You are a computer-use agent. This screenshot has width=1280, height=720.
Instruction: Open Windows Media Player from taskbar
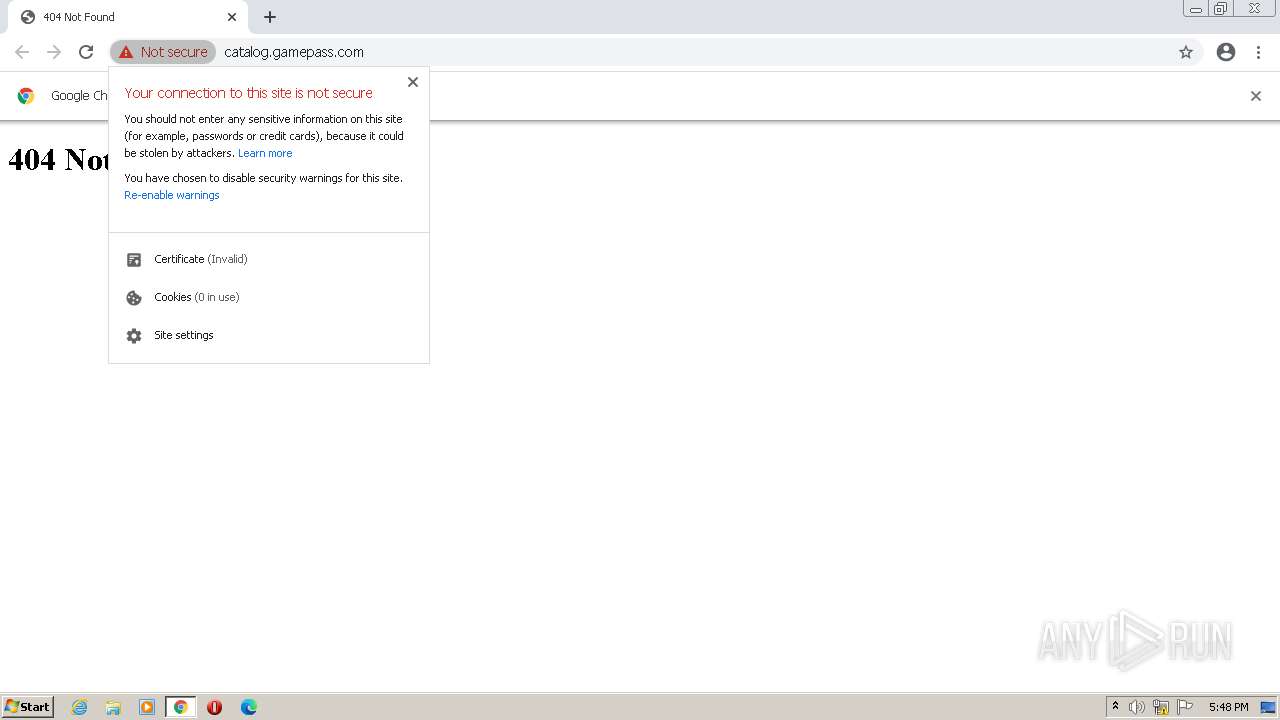tap(147, 707)
